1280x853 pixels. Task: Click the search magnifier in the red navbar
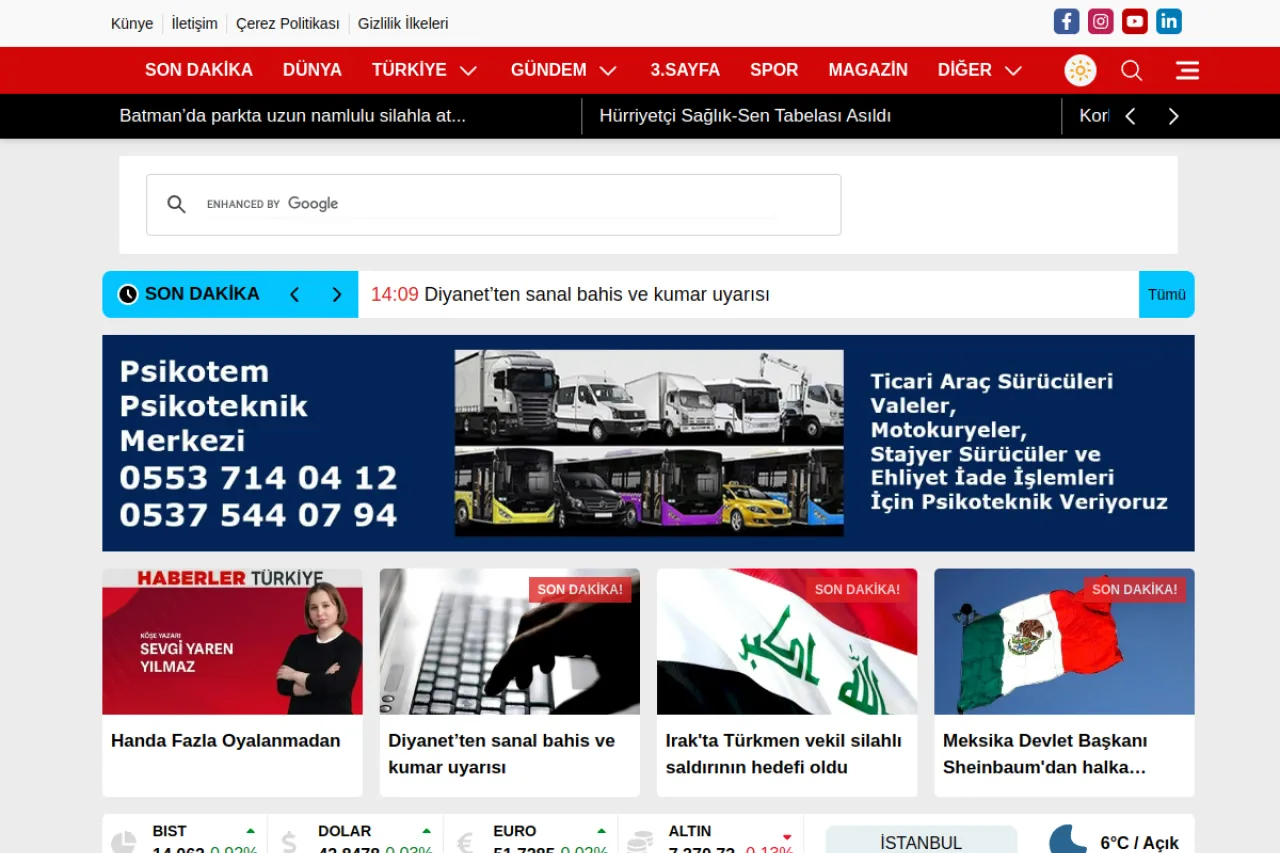[1131, 70]
